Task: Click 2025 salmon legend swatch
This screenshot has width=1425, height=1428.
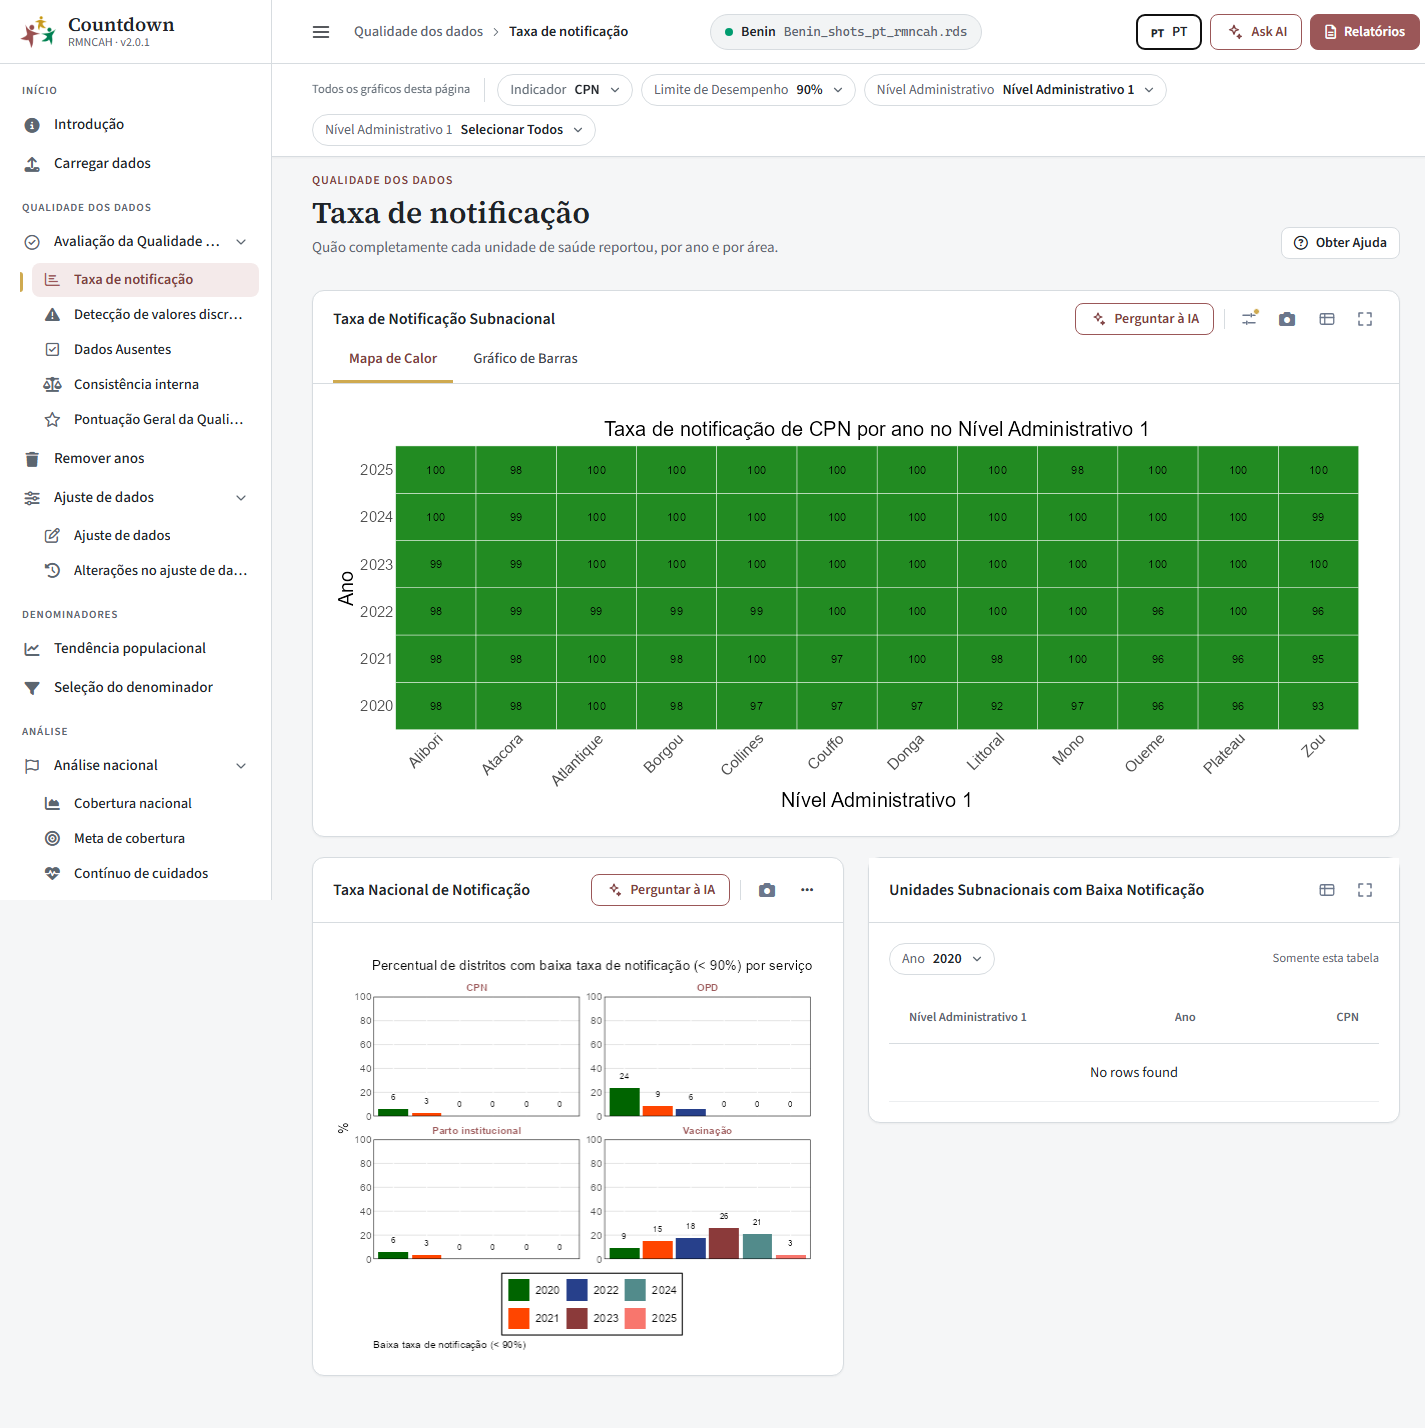Action: [635, 1318]
